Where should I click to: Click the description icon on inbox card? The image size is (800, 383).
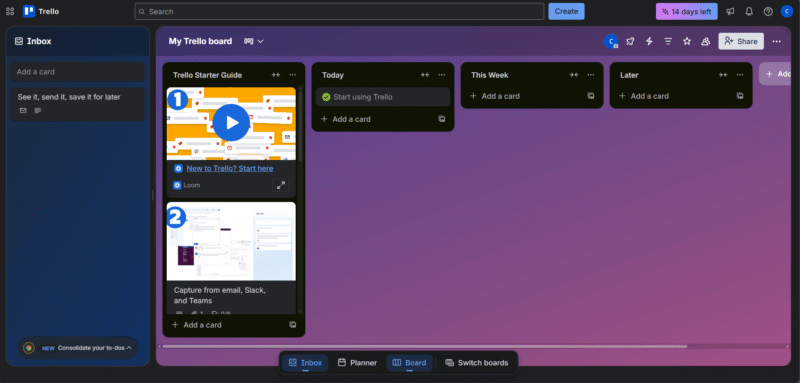click(x=38, y=111)
